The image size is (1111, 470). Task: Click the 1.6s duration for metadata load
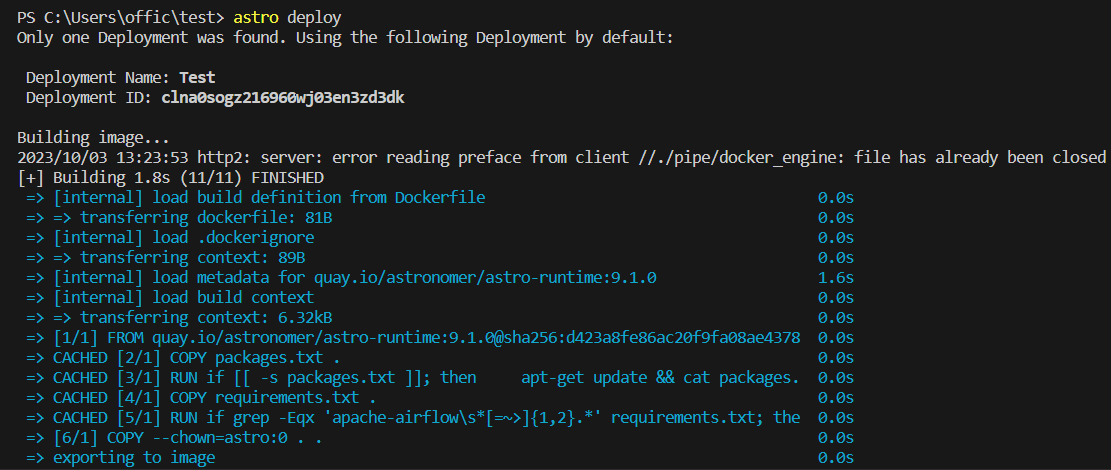click(835, 278)
